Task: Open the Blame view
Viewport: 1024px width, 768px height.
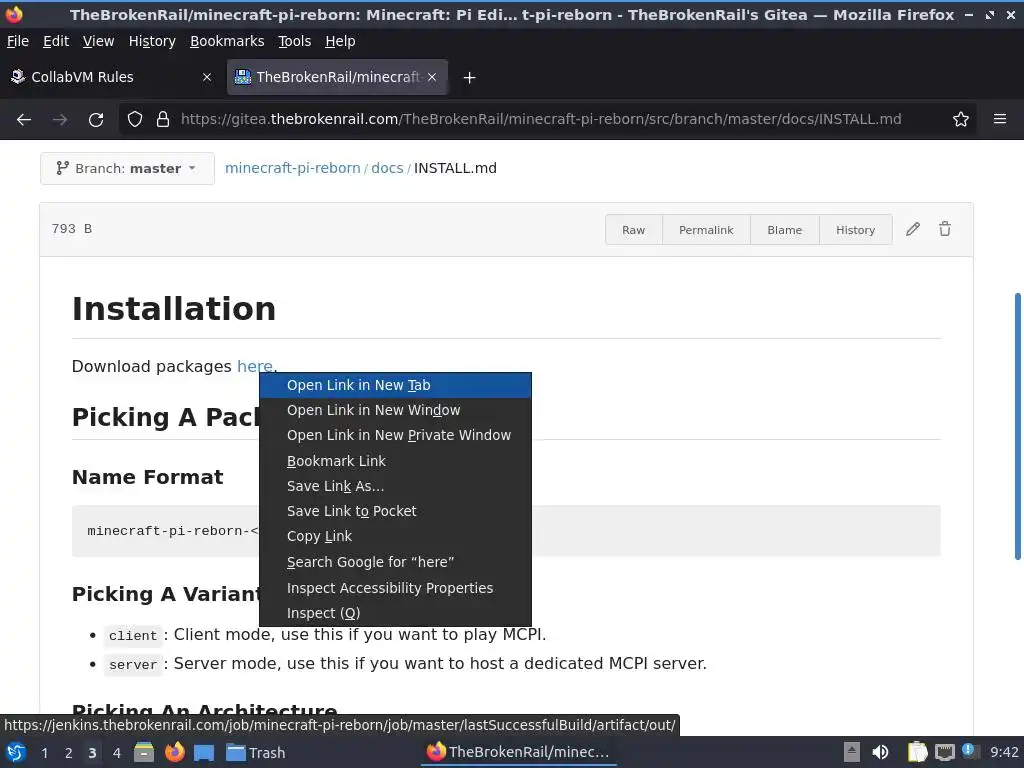Action: pos(784,230)
